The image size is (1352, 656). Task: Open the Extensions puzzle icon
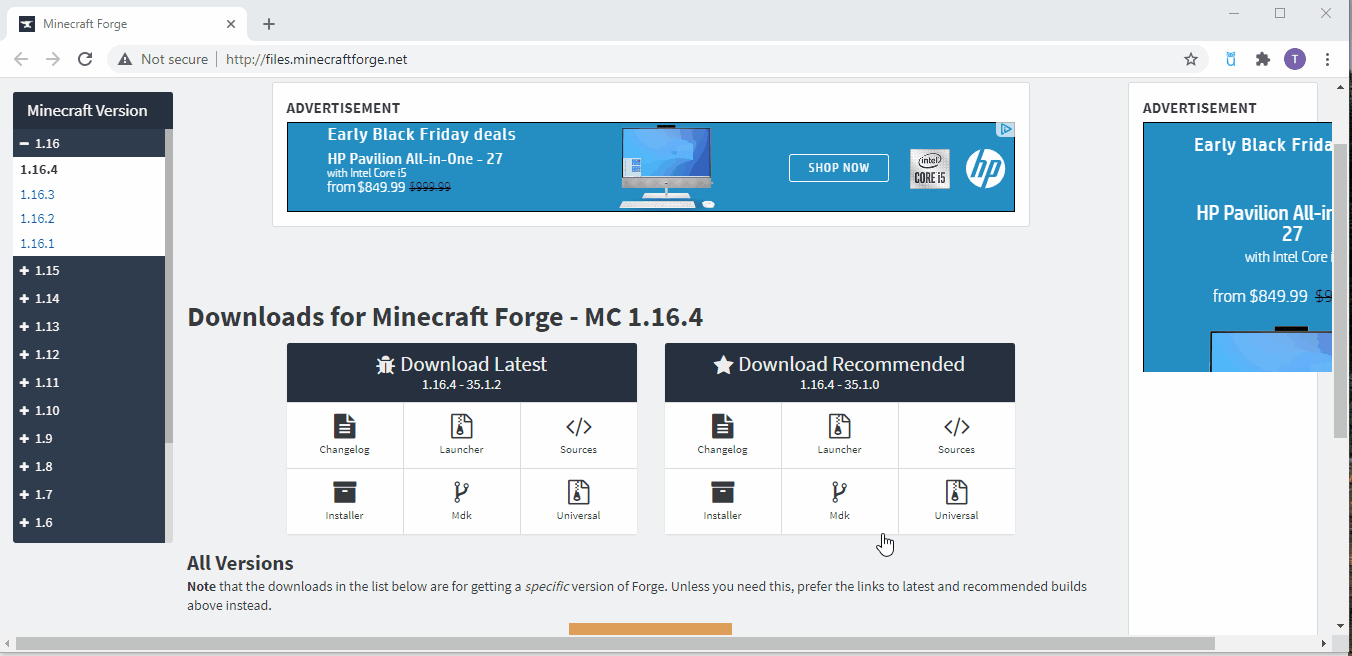1263,59
